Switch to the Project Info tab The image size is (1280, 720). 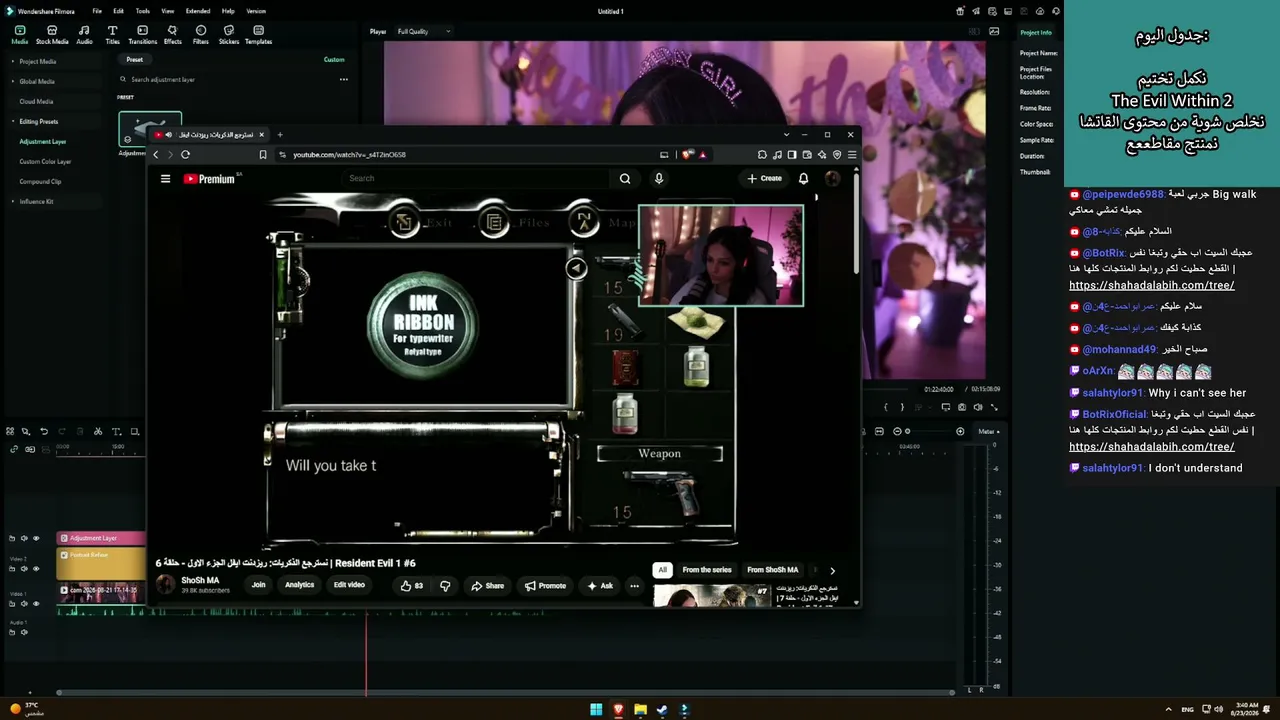[x=1036, y=33]
